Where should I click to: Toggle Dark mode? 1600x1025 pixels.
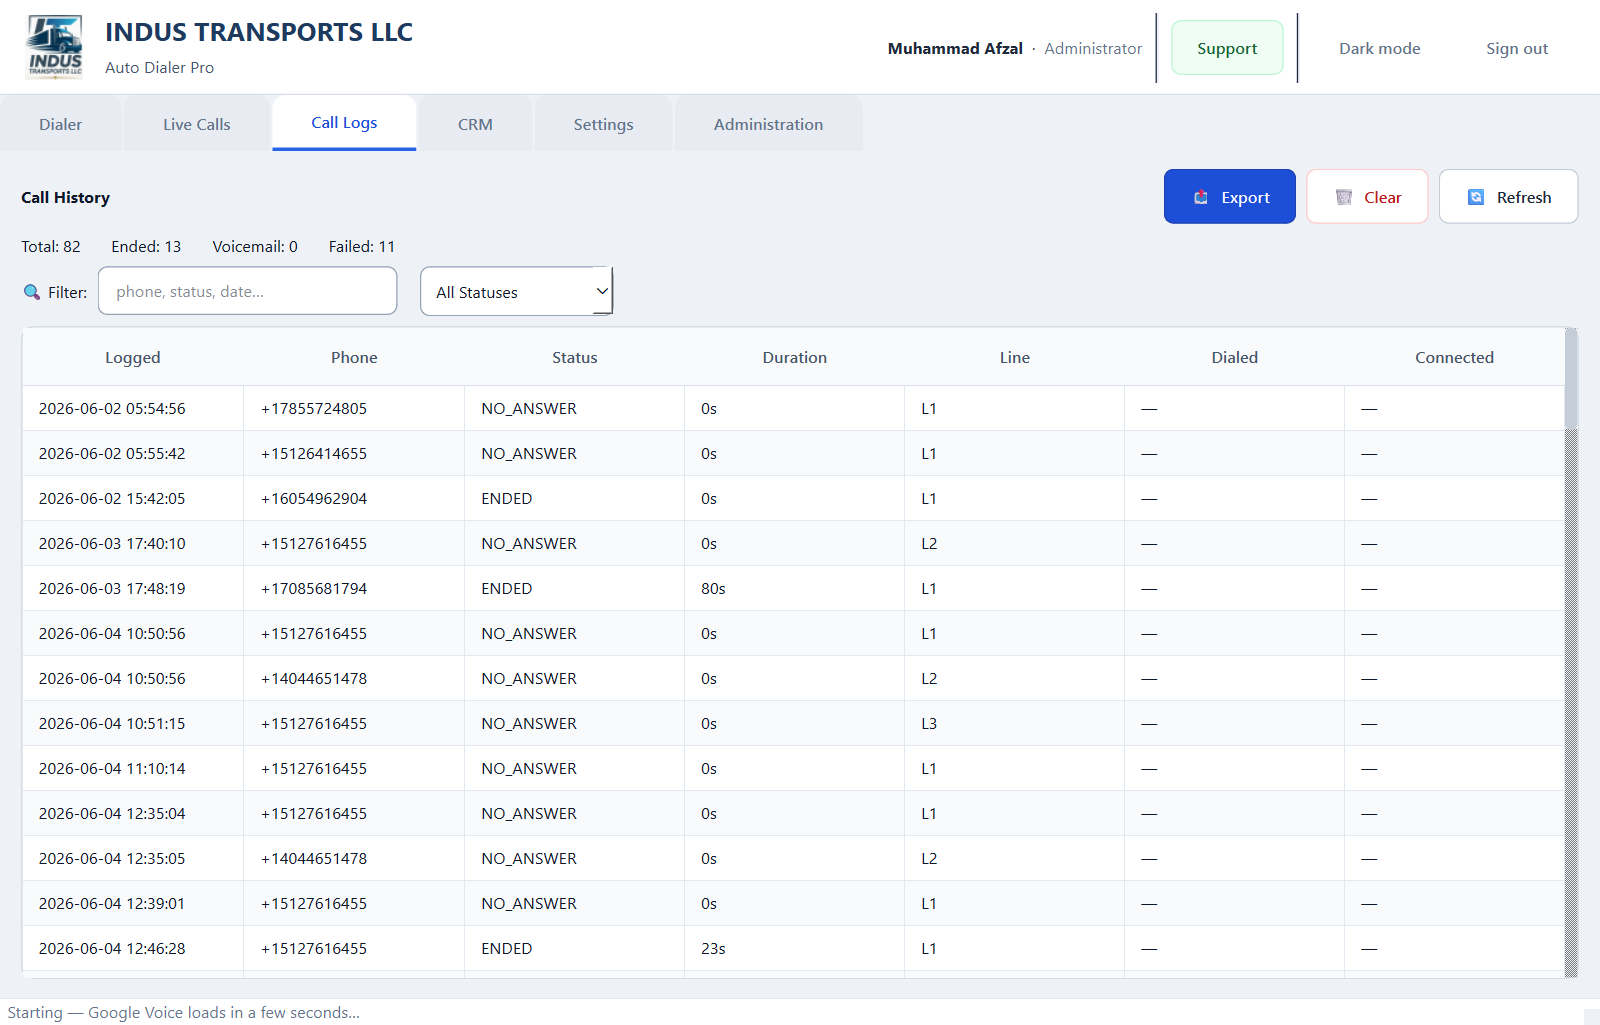1379,48
